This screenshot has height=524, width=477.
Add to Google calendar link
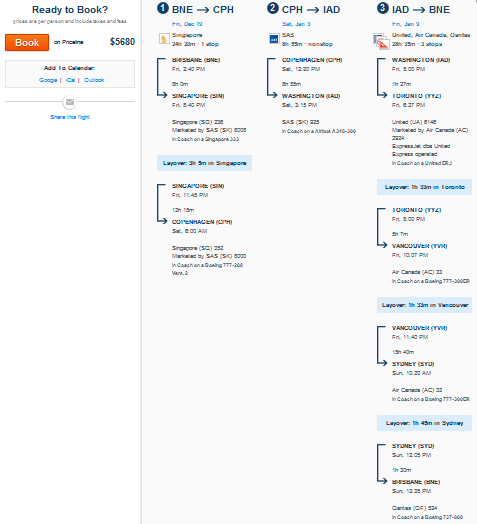[48, 80]
